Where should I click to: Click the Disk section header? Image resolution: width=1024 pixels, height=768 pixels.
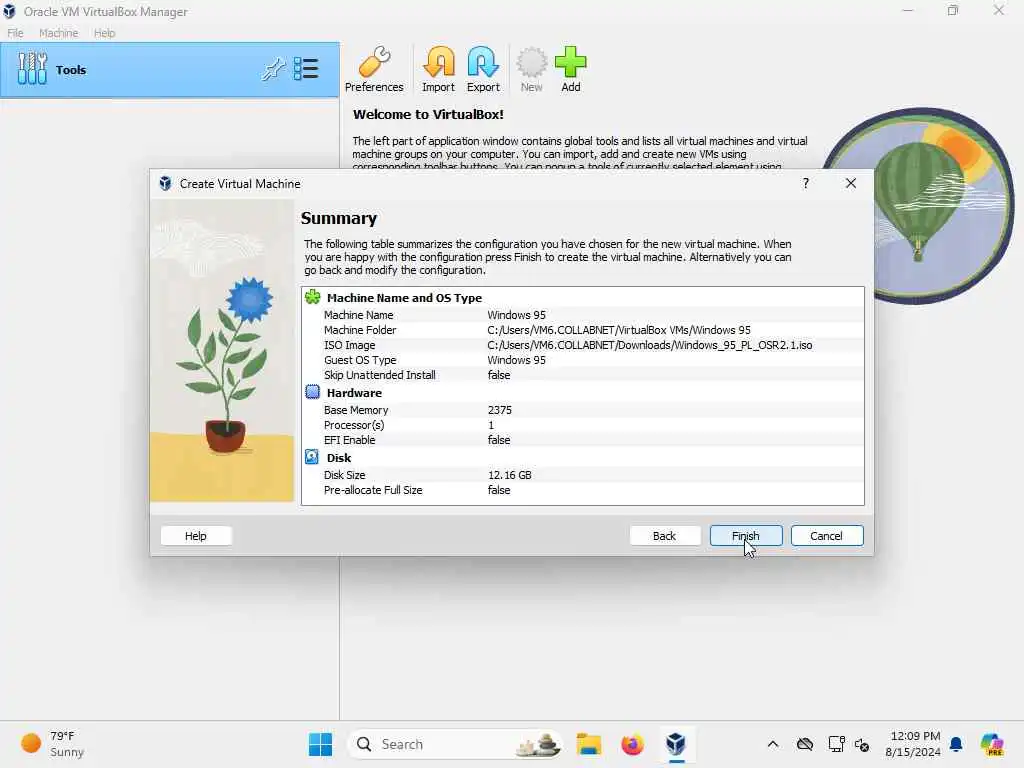tap(339, 458)
